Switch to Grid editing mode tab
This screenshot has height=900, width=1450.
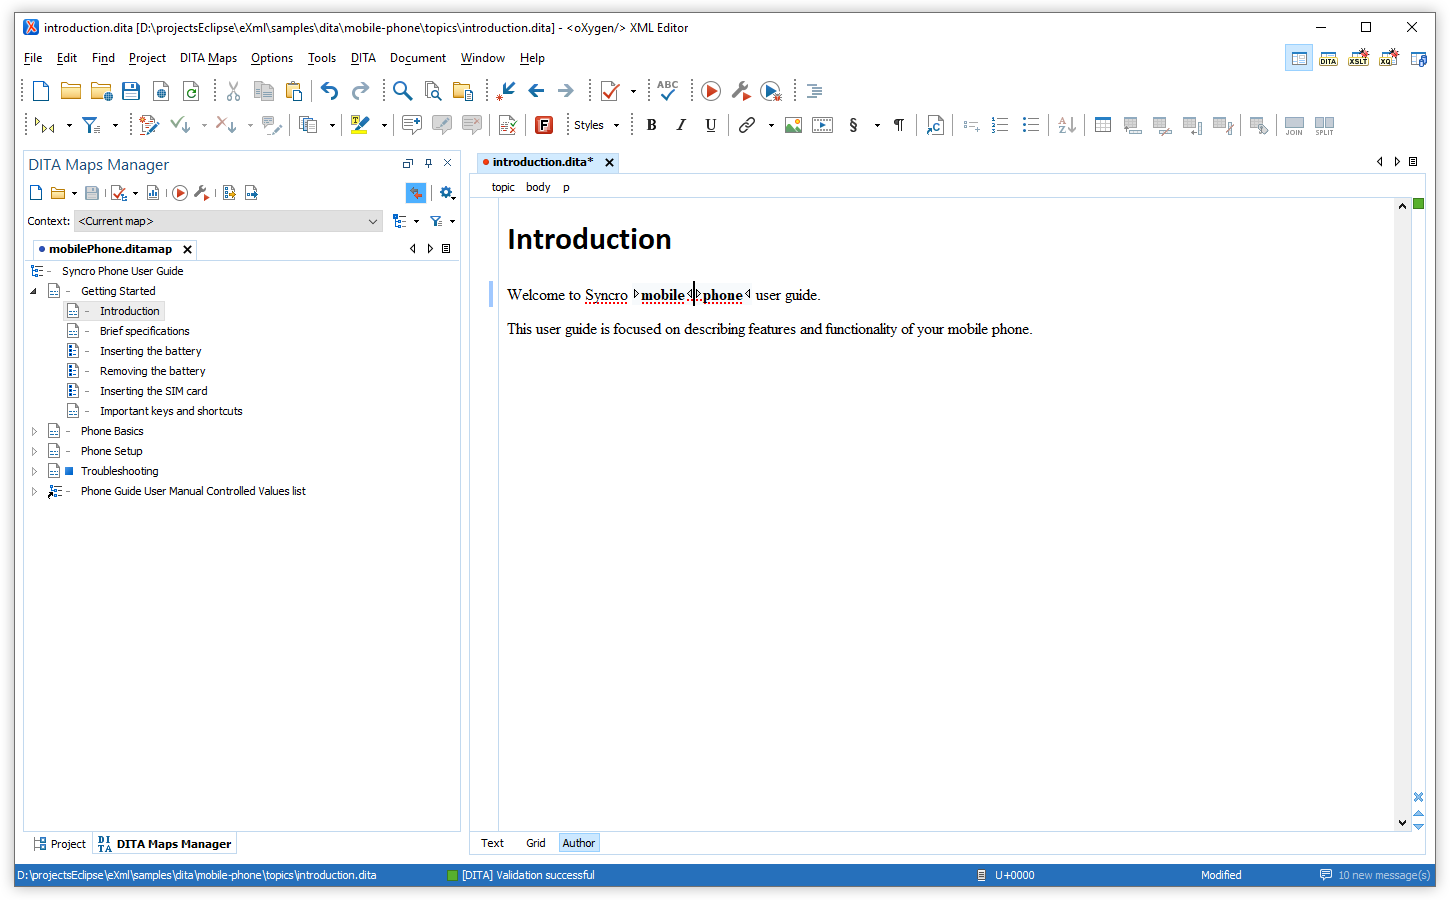pos(536,843)
